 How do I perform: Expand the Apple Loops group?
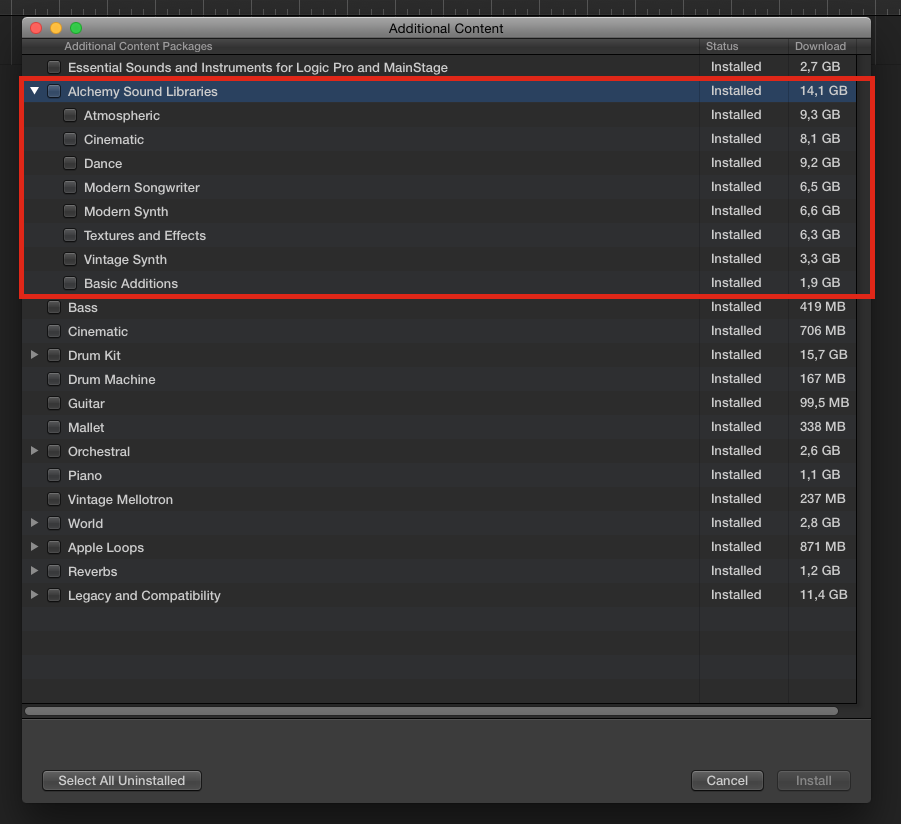[x=34, y=547]
